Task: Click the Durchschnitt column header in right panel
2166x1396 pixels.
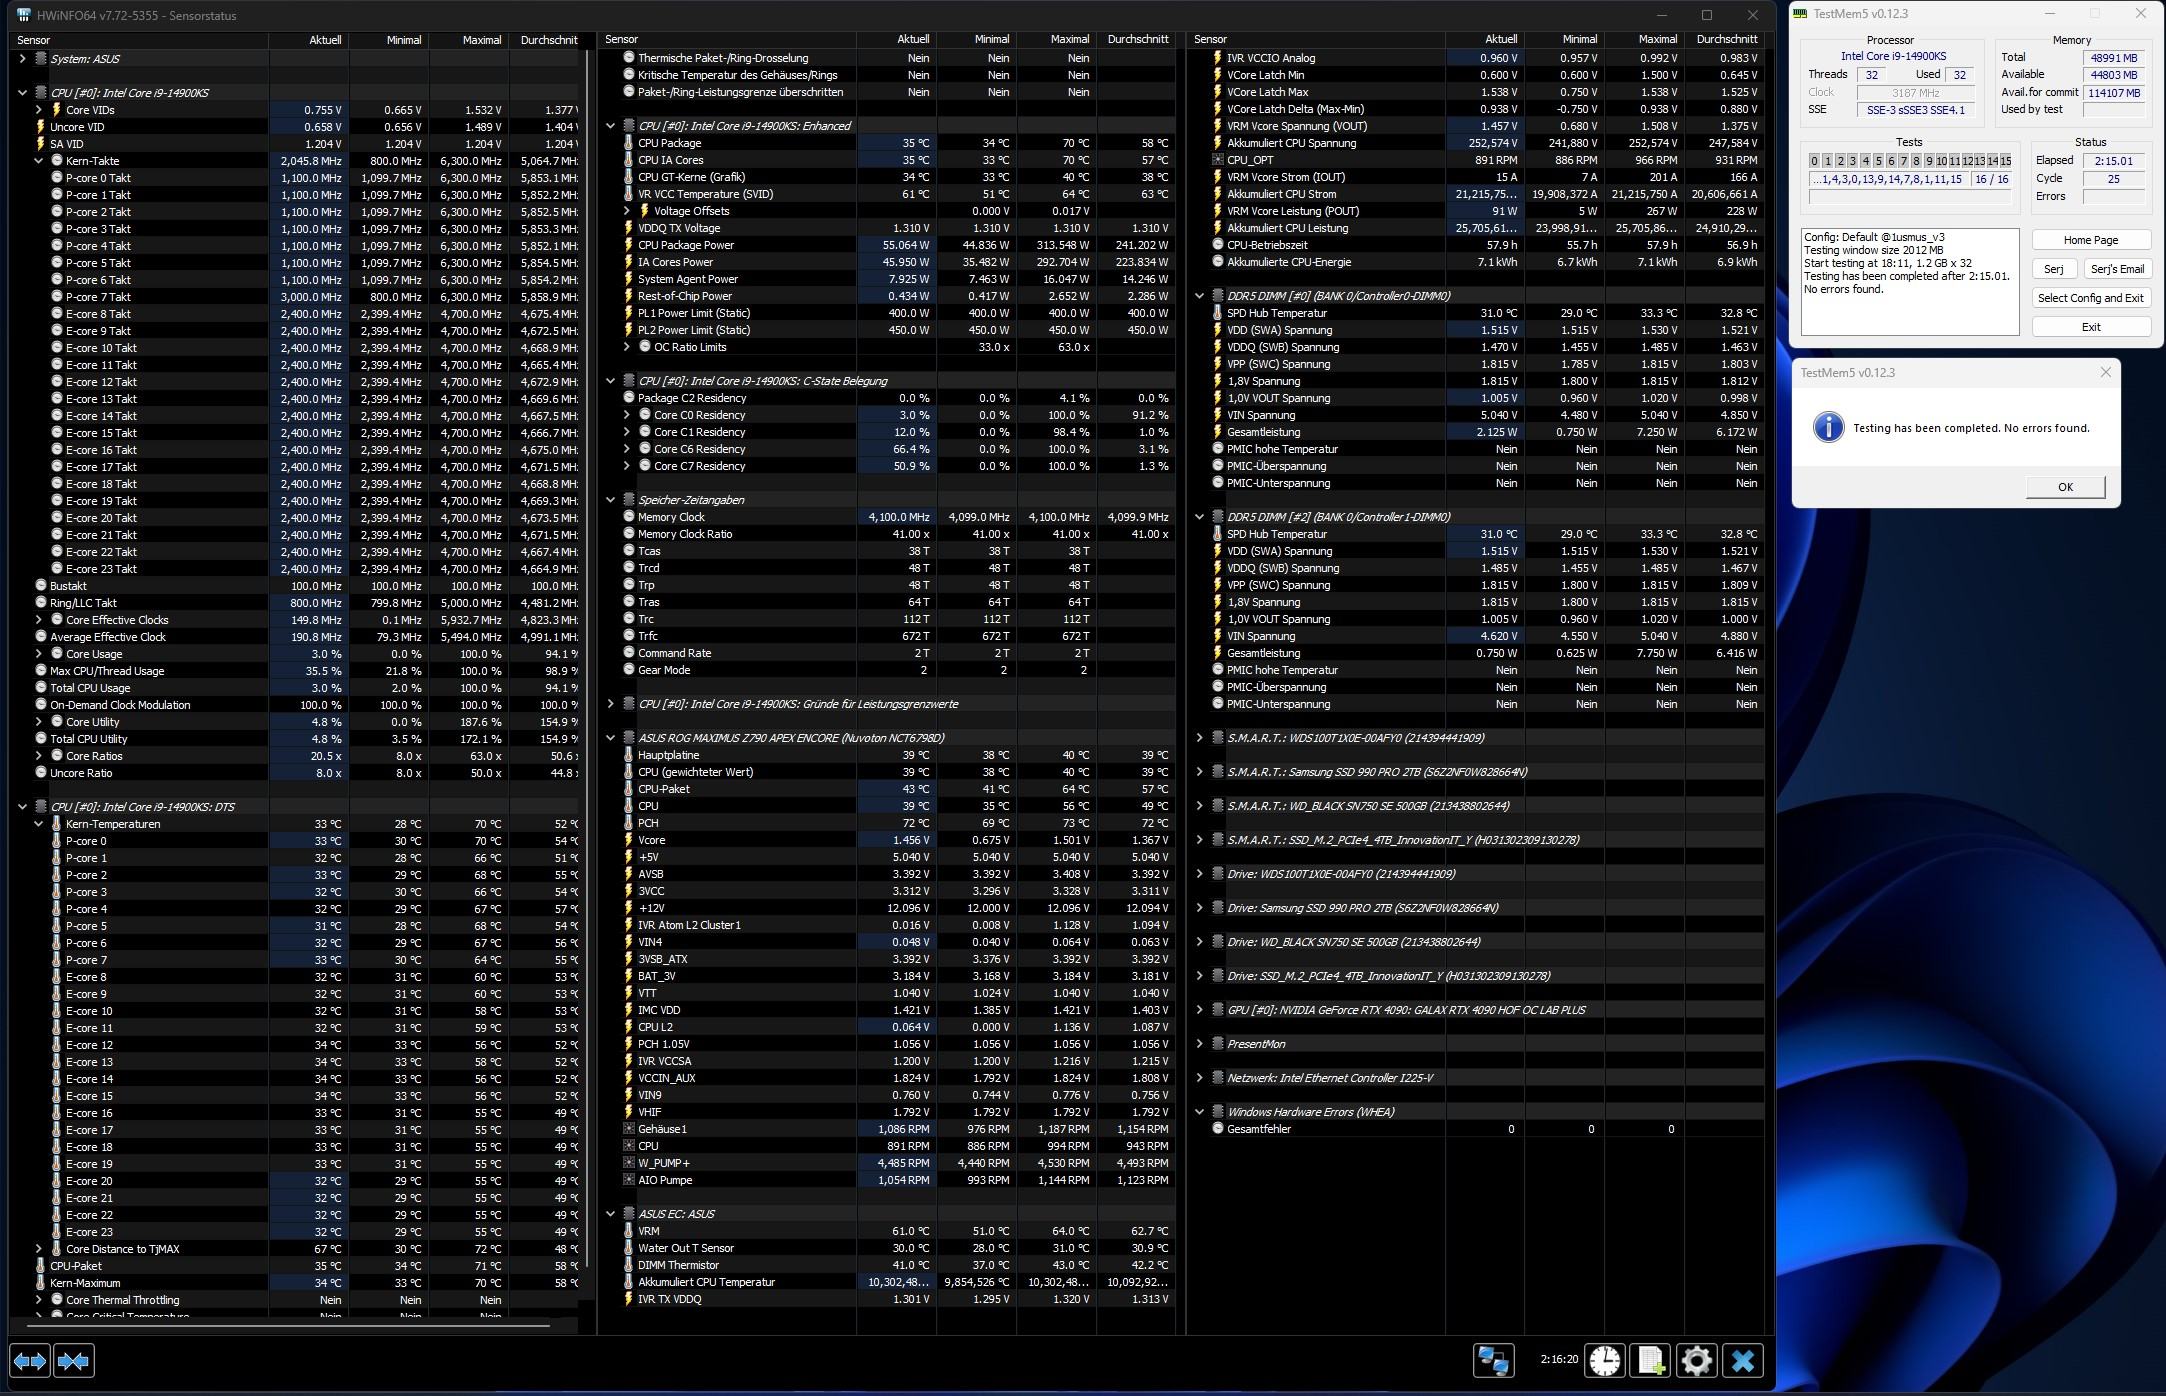Action: (1726, 40)
